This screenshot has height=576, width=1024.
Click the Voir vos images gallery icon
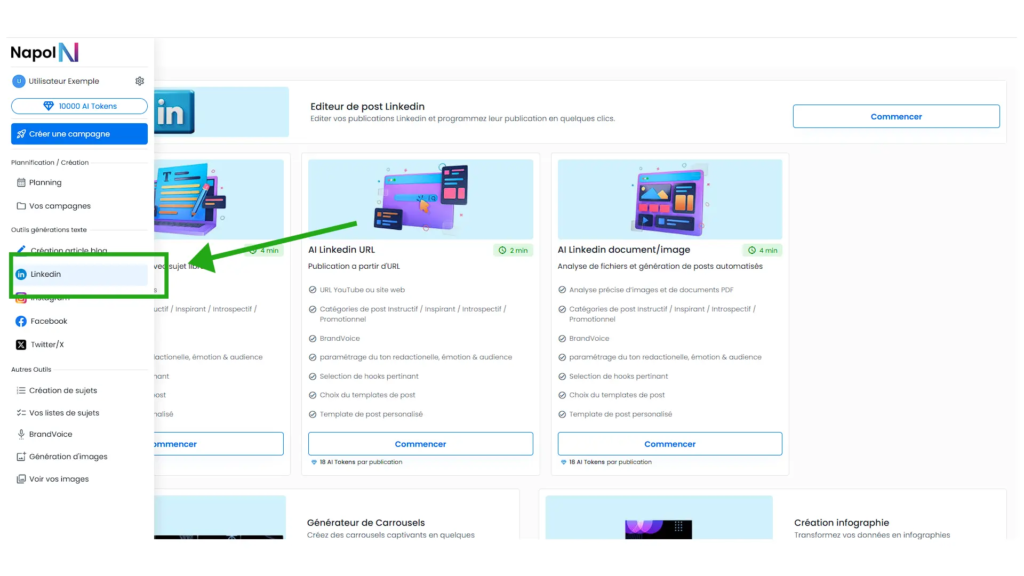click(21, 479)
